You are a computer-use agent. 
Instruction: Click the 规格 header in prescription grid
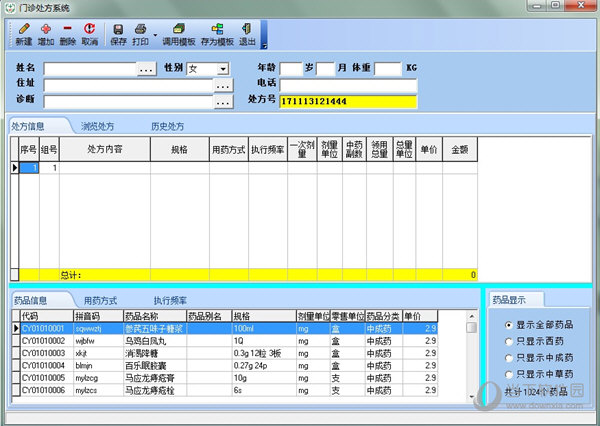(180, 149)
